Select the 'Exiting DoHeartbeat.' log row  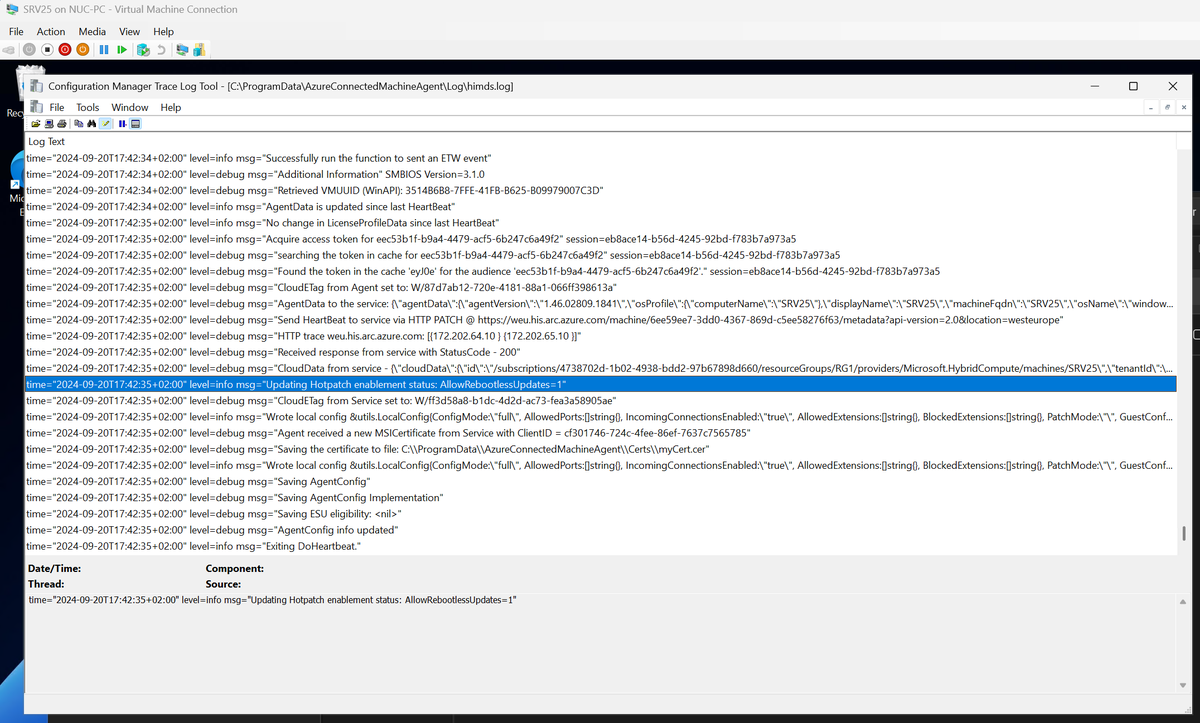tap(600, 546)
